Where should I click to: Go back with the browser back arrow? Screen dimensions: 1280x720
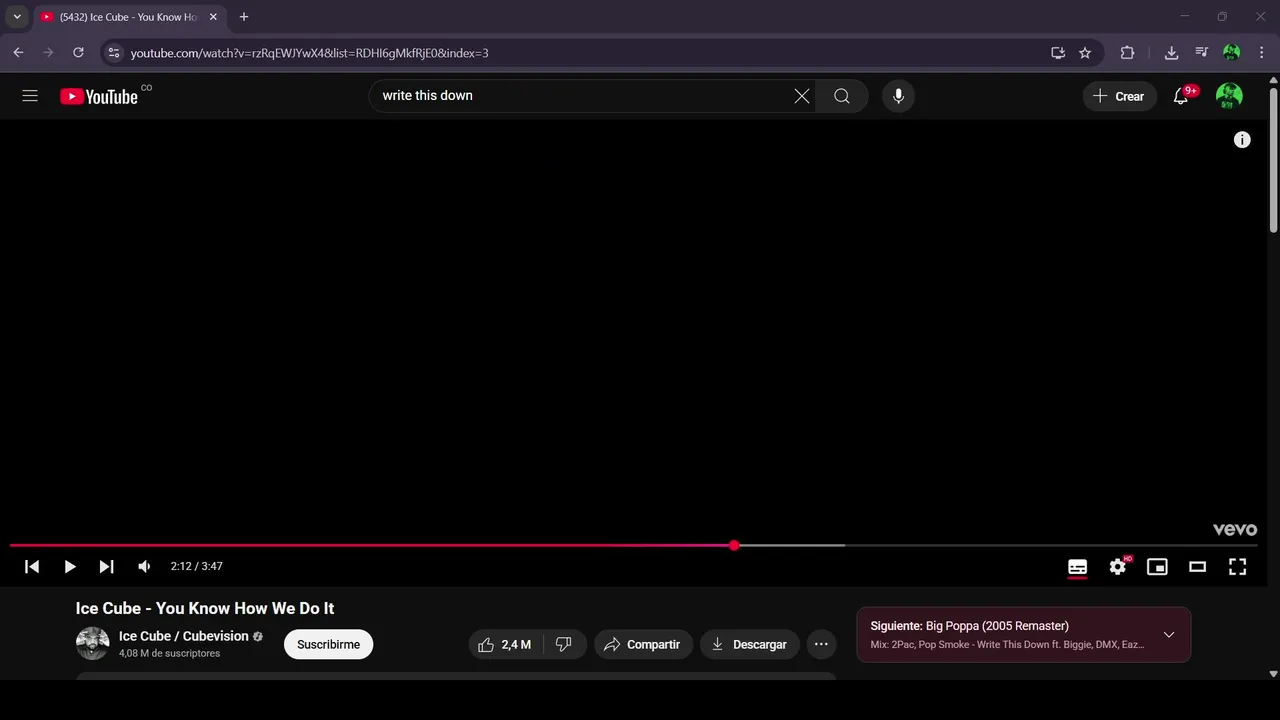point(18,53)
